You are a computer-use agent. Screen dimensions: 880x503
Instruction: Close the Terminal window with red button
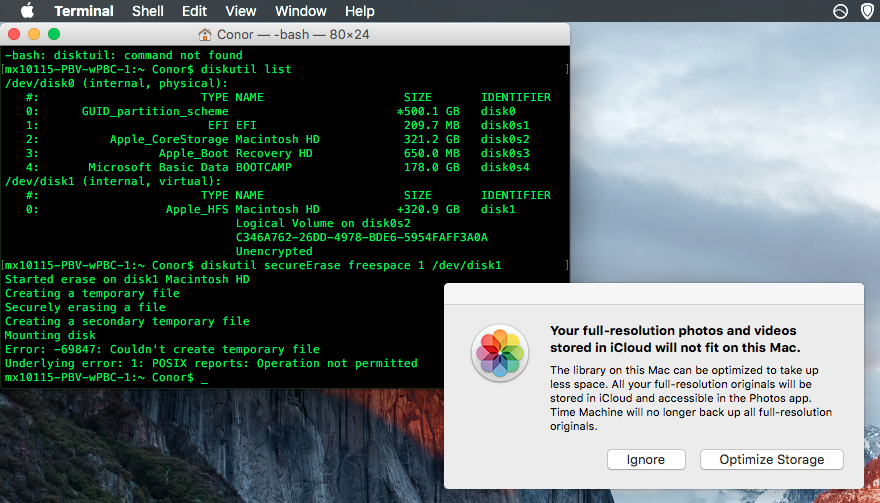[14, 34]
